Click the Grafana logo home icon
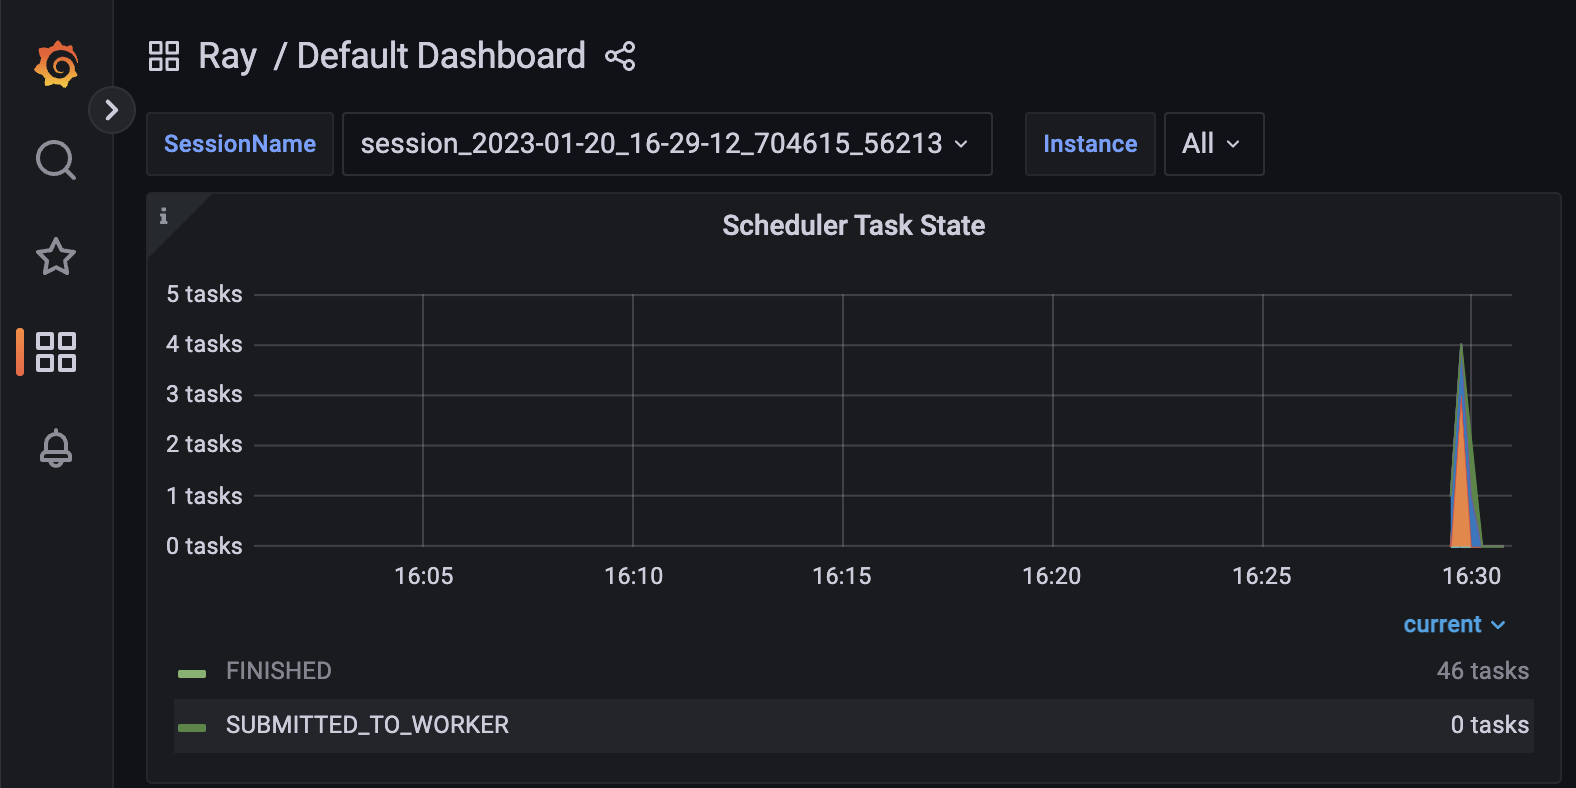Screen dimensions: 1576x788 coord(56,65)
